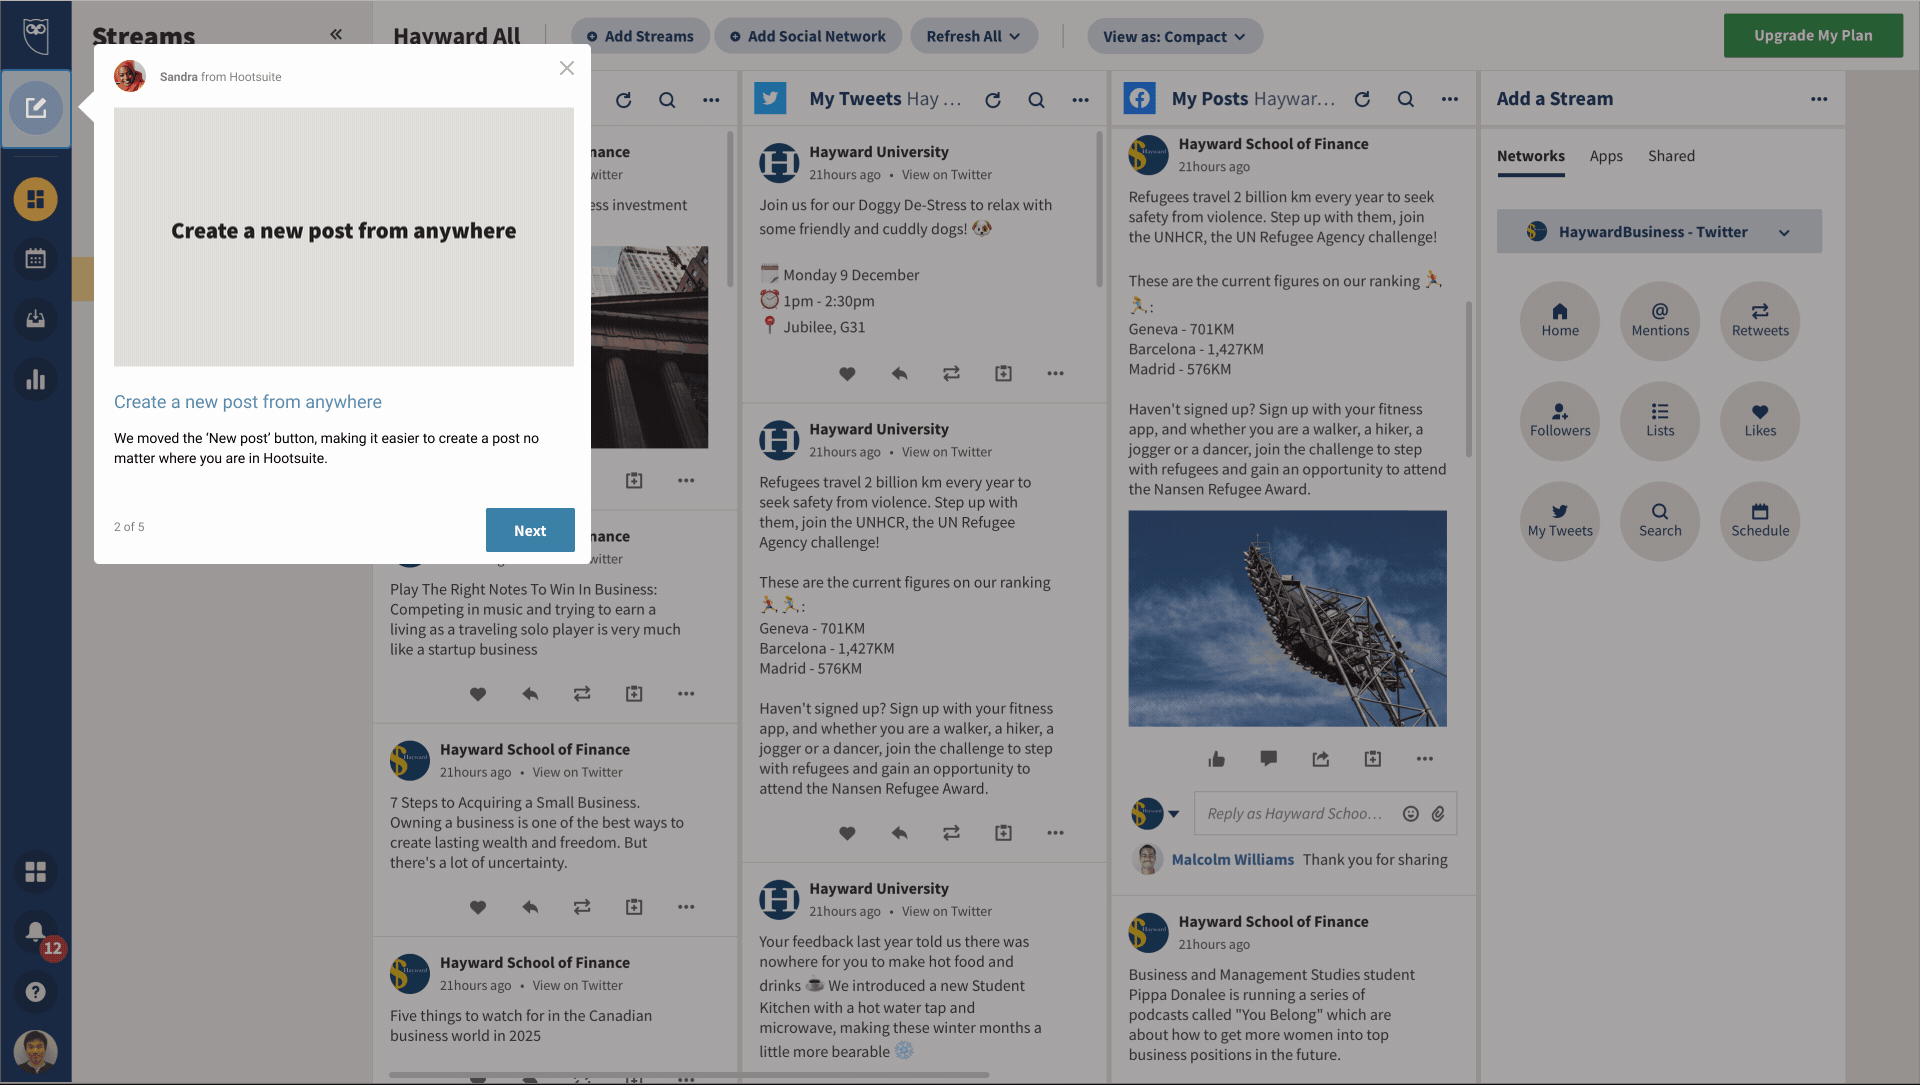The width and height of the screenshot is (1920, 1085).
Task: Click Next in the tour popup
Action: pos(530,530)
